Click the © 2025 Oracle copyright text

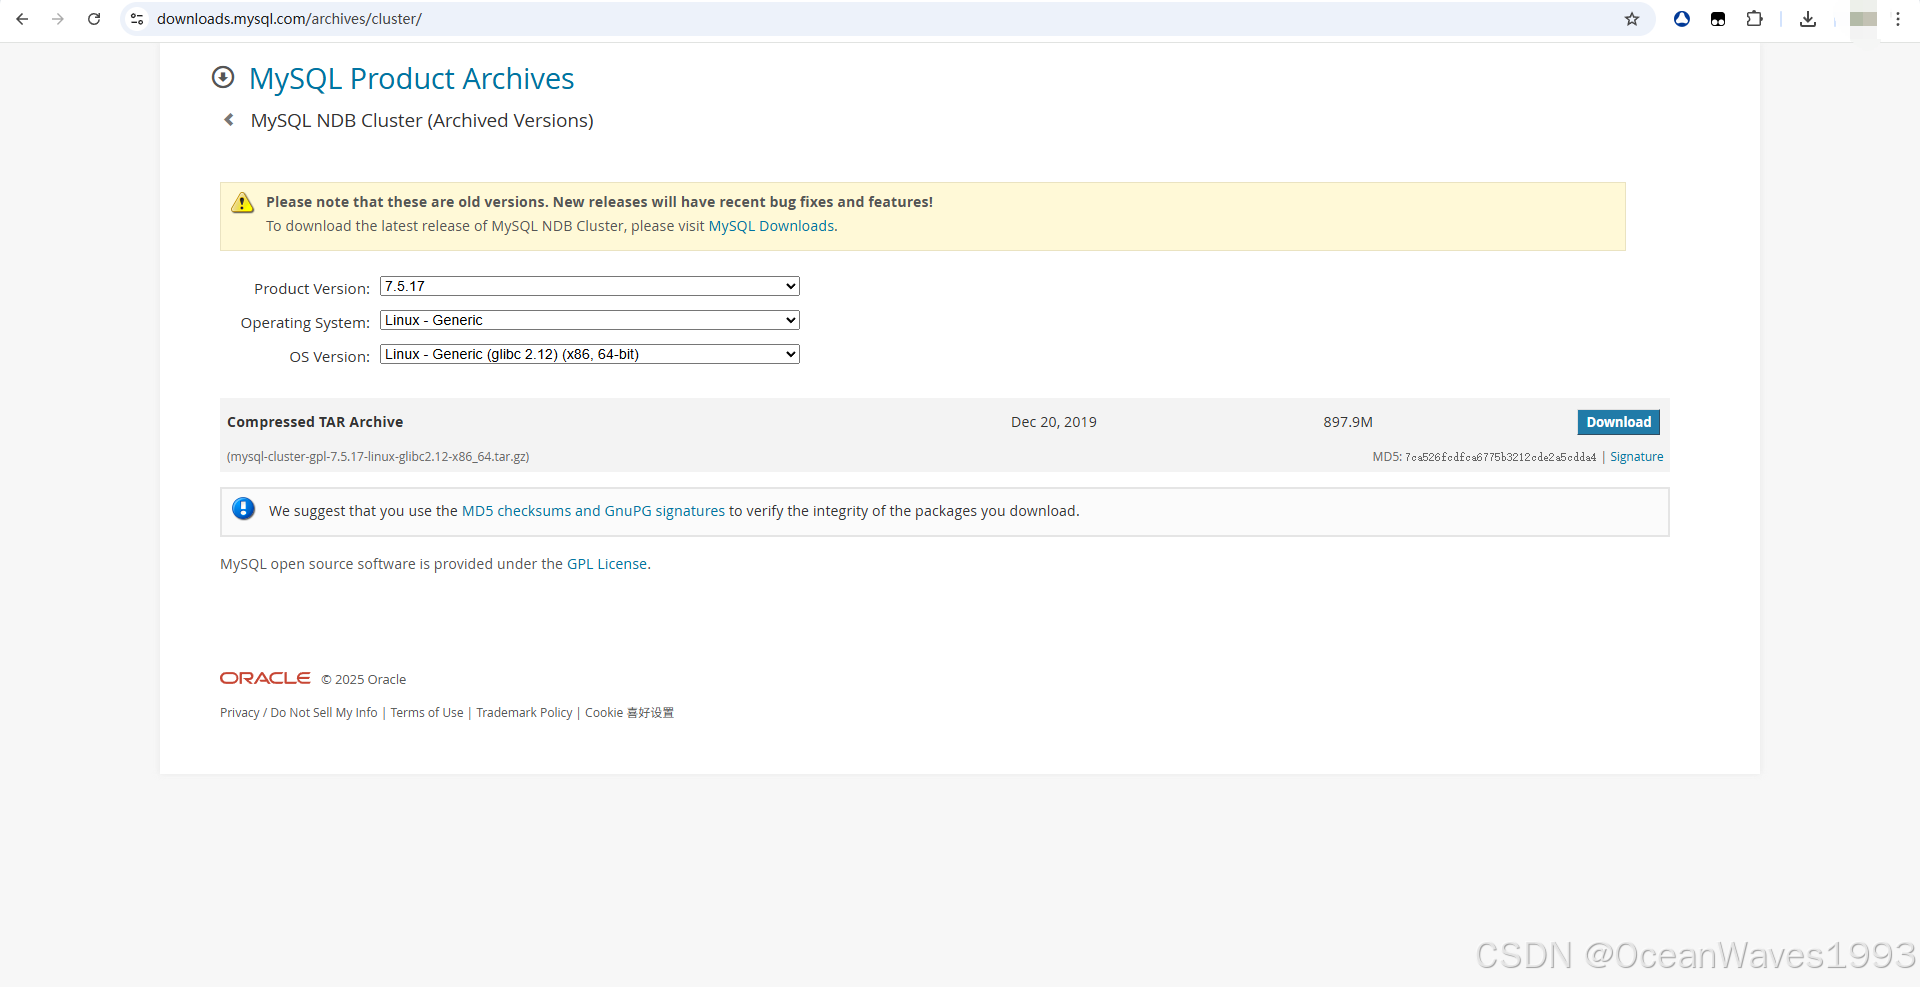(363, 680)
